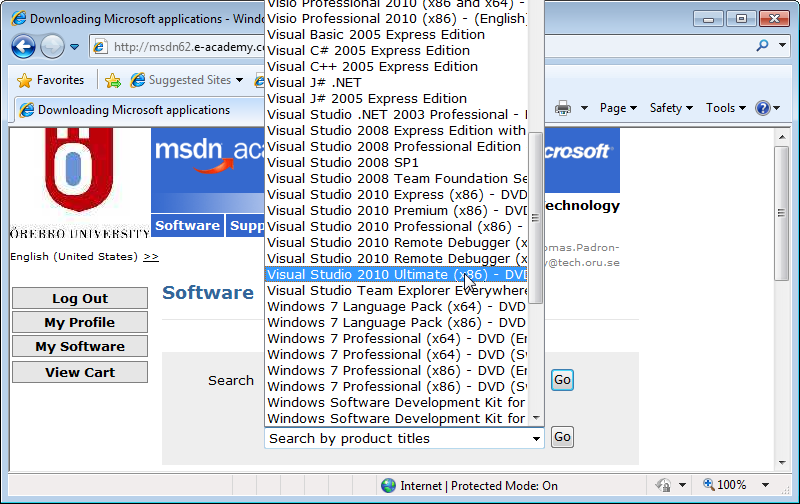Screen dimensions: 800x504
Task: Click the My Profile button
Action: (80, 322)
